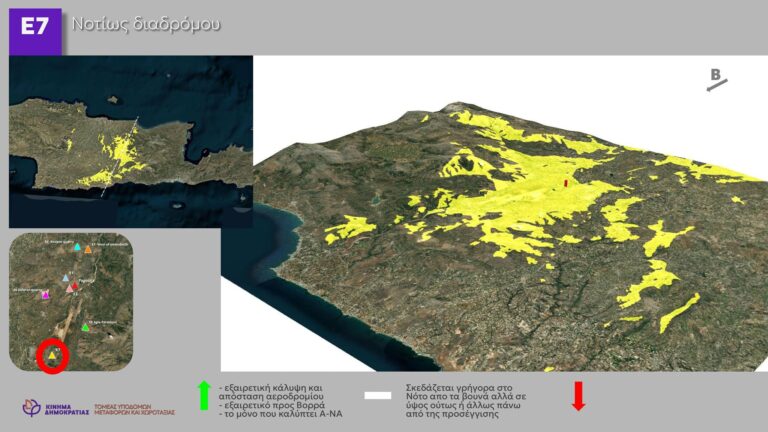
Task: Click the red down arrow in the legend
Action: (578, 396)
